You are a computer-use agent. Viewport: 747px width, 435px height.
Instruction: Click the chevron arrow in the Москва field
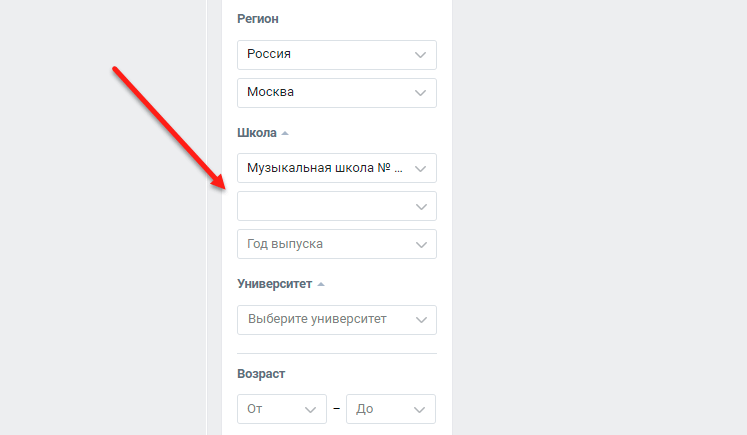(420, 93)
